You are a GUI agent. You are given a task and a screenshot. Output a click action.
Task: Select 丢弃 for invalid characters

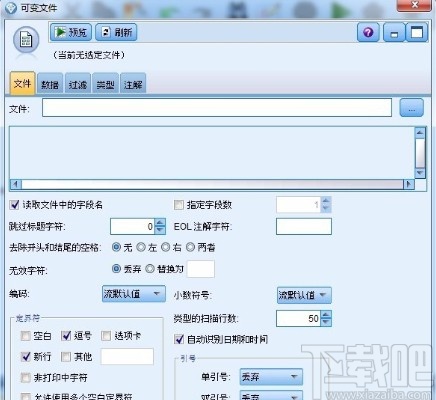116,269
